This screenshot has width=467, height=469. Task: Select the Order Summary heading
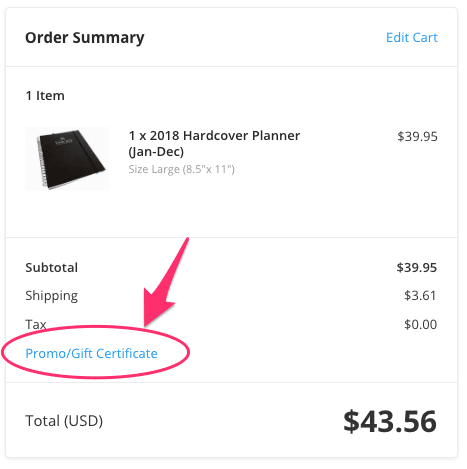click(85, 38)
